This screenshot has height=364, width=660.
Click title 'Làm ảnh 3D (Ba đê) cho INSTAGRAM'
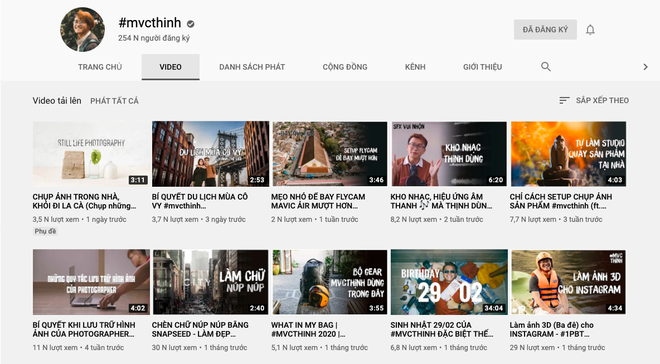pos(551,329)
